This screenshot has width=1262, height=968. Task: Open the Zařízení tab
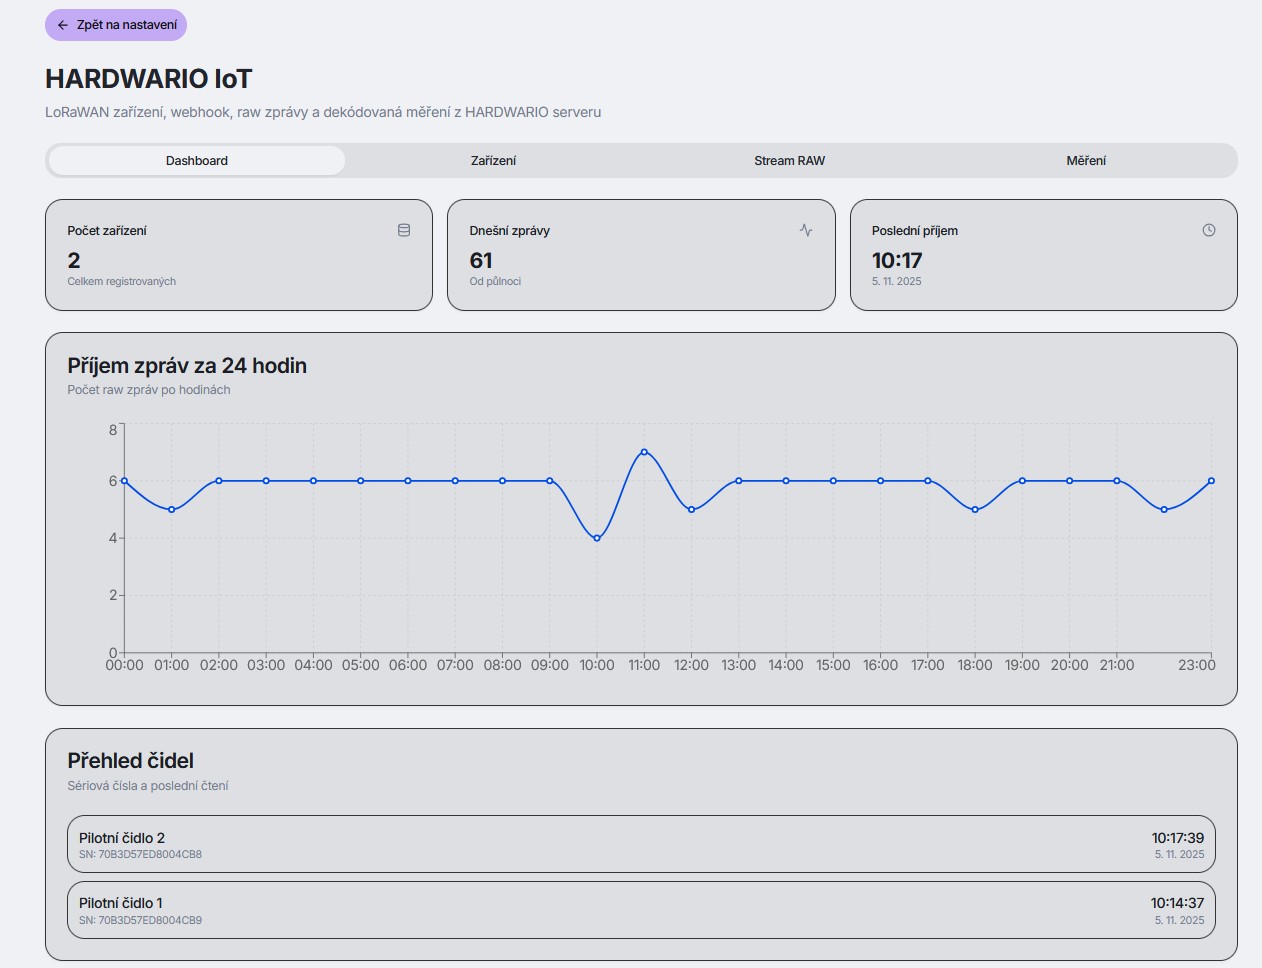493,161
